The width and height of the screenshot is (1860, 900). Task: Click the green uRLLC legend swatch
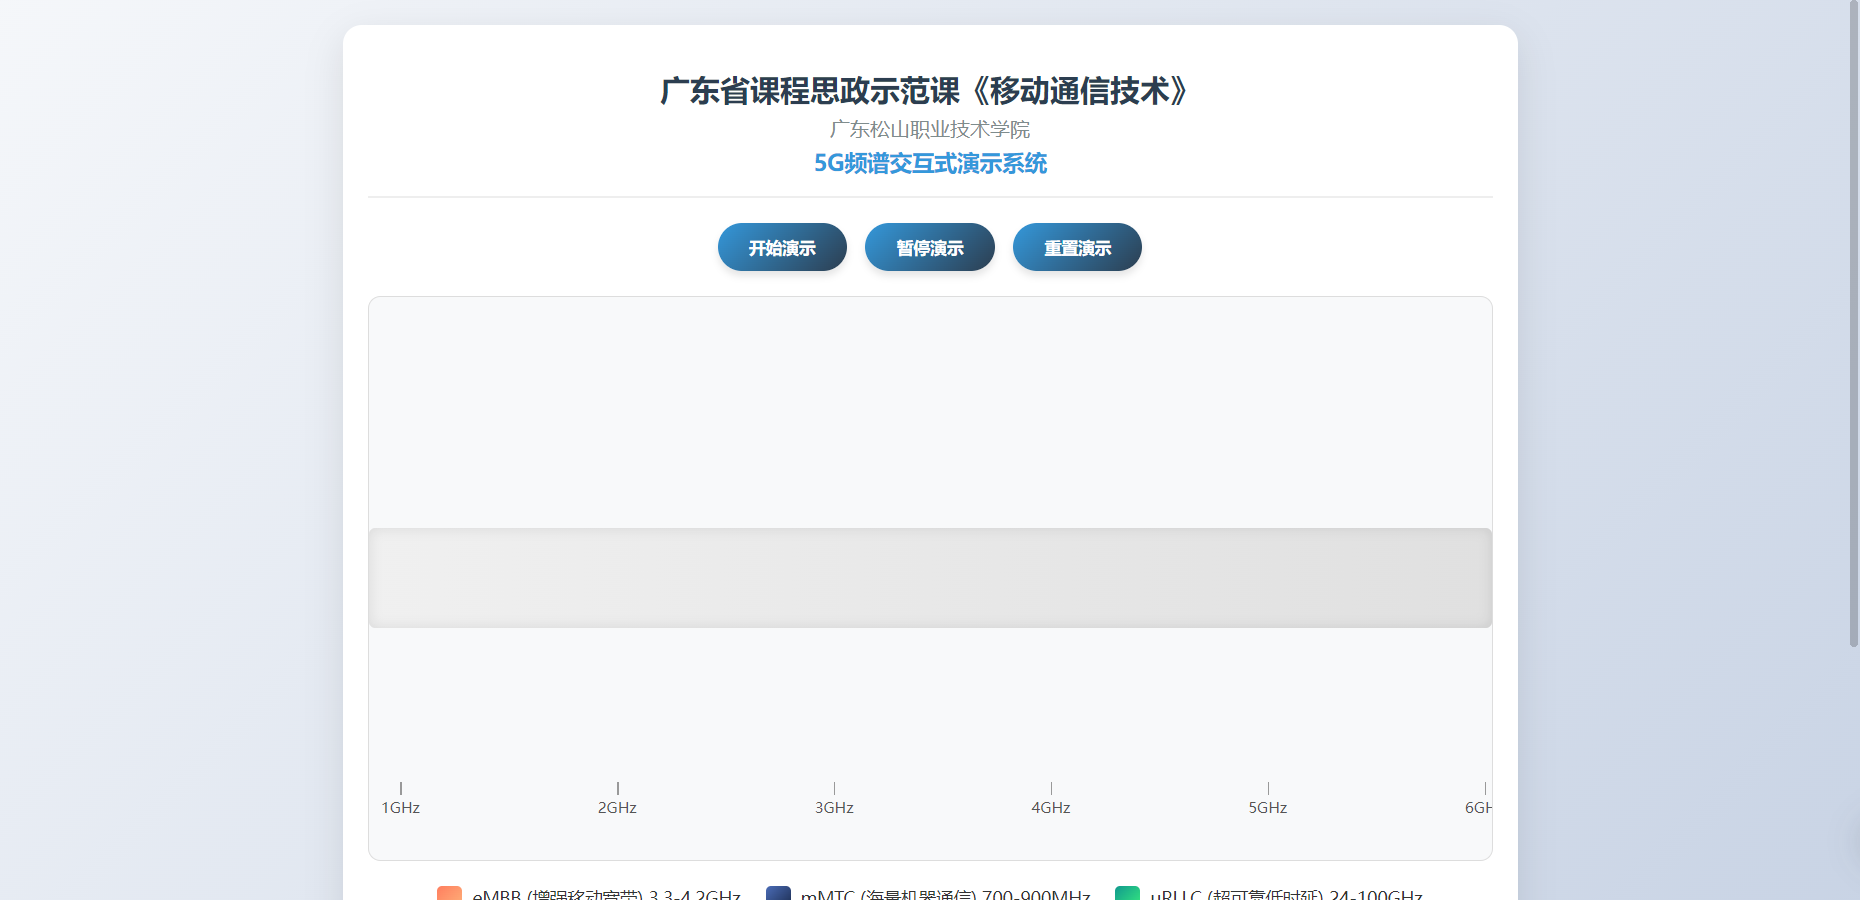[x=1127, y=893]
